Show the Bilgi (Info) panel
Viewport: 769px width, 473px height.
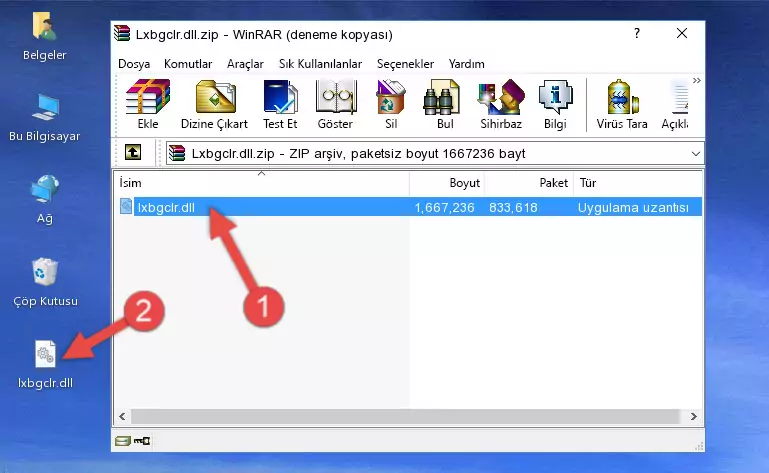(555, 105)
